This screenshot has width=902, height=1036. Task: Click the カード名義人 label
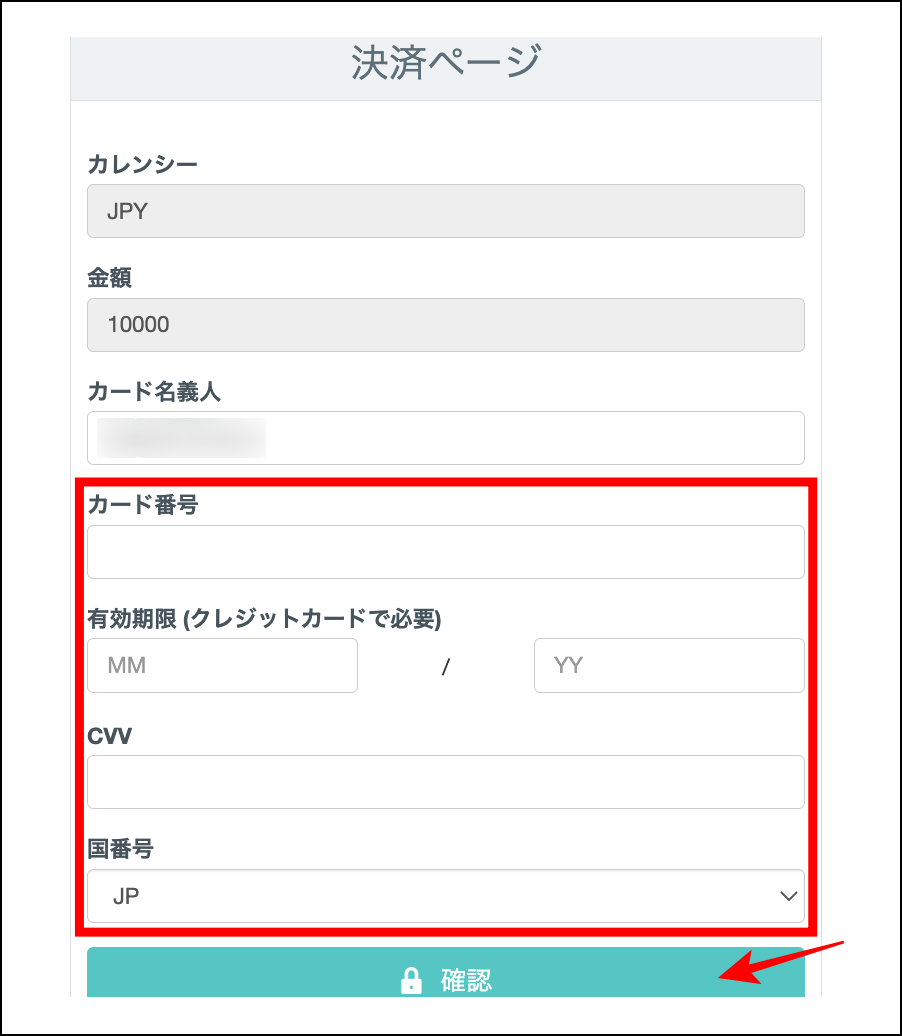(x=154, y=391)
